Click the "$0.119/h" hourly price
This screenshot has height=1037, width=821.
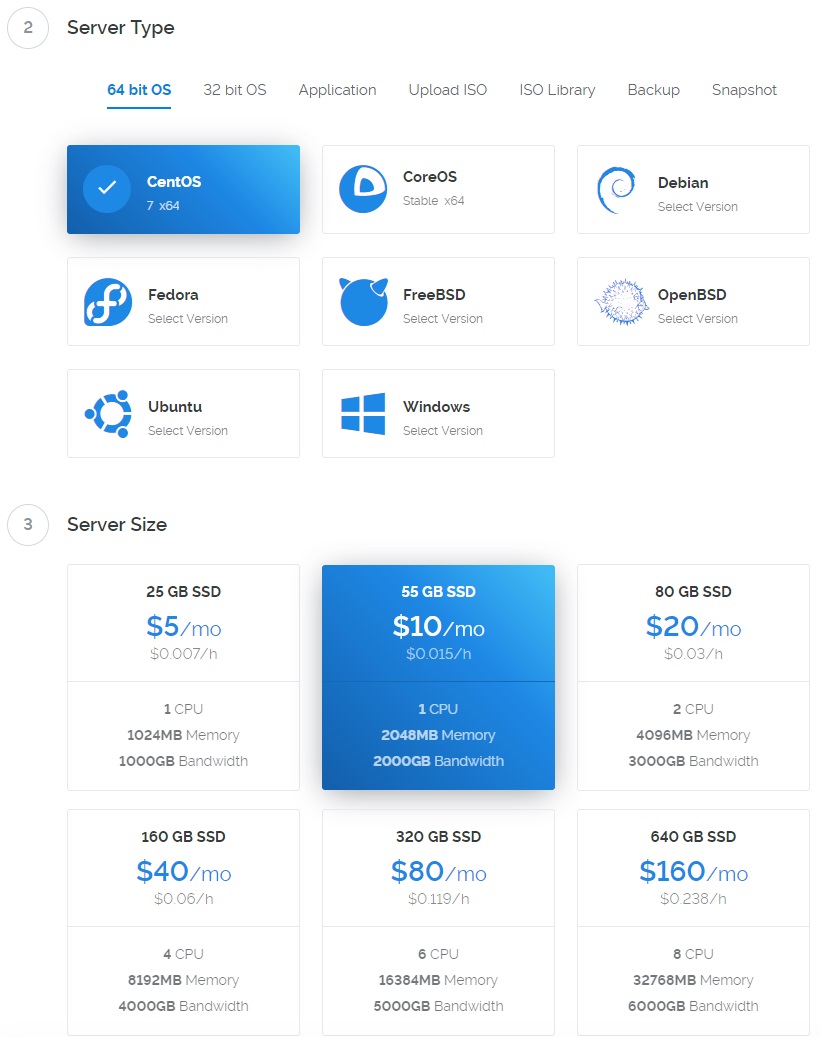pos(438,899)
